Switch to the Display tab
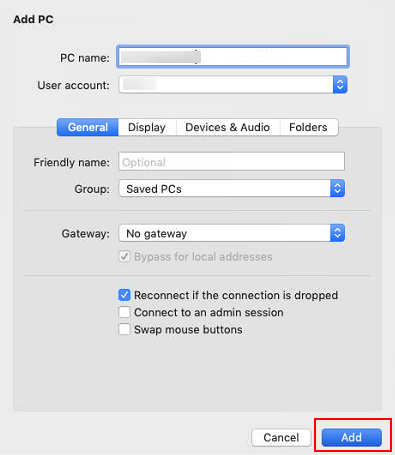 pyautogui.click(x=147, y=127)
